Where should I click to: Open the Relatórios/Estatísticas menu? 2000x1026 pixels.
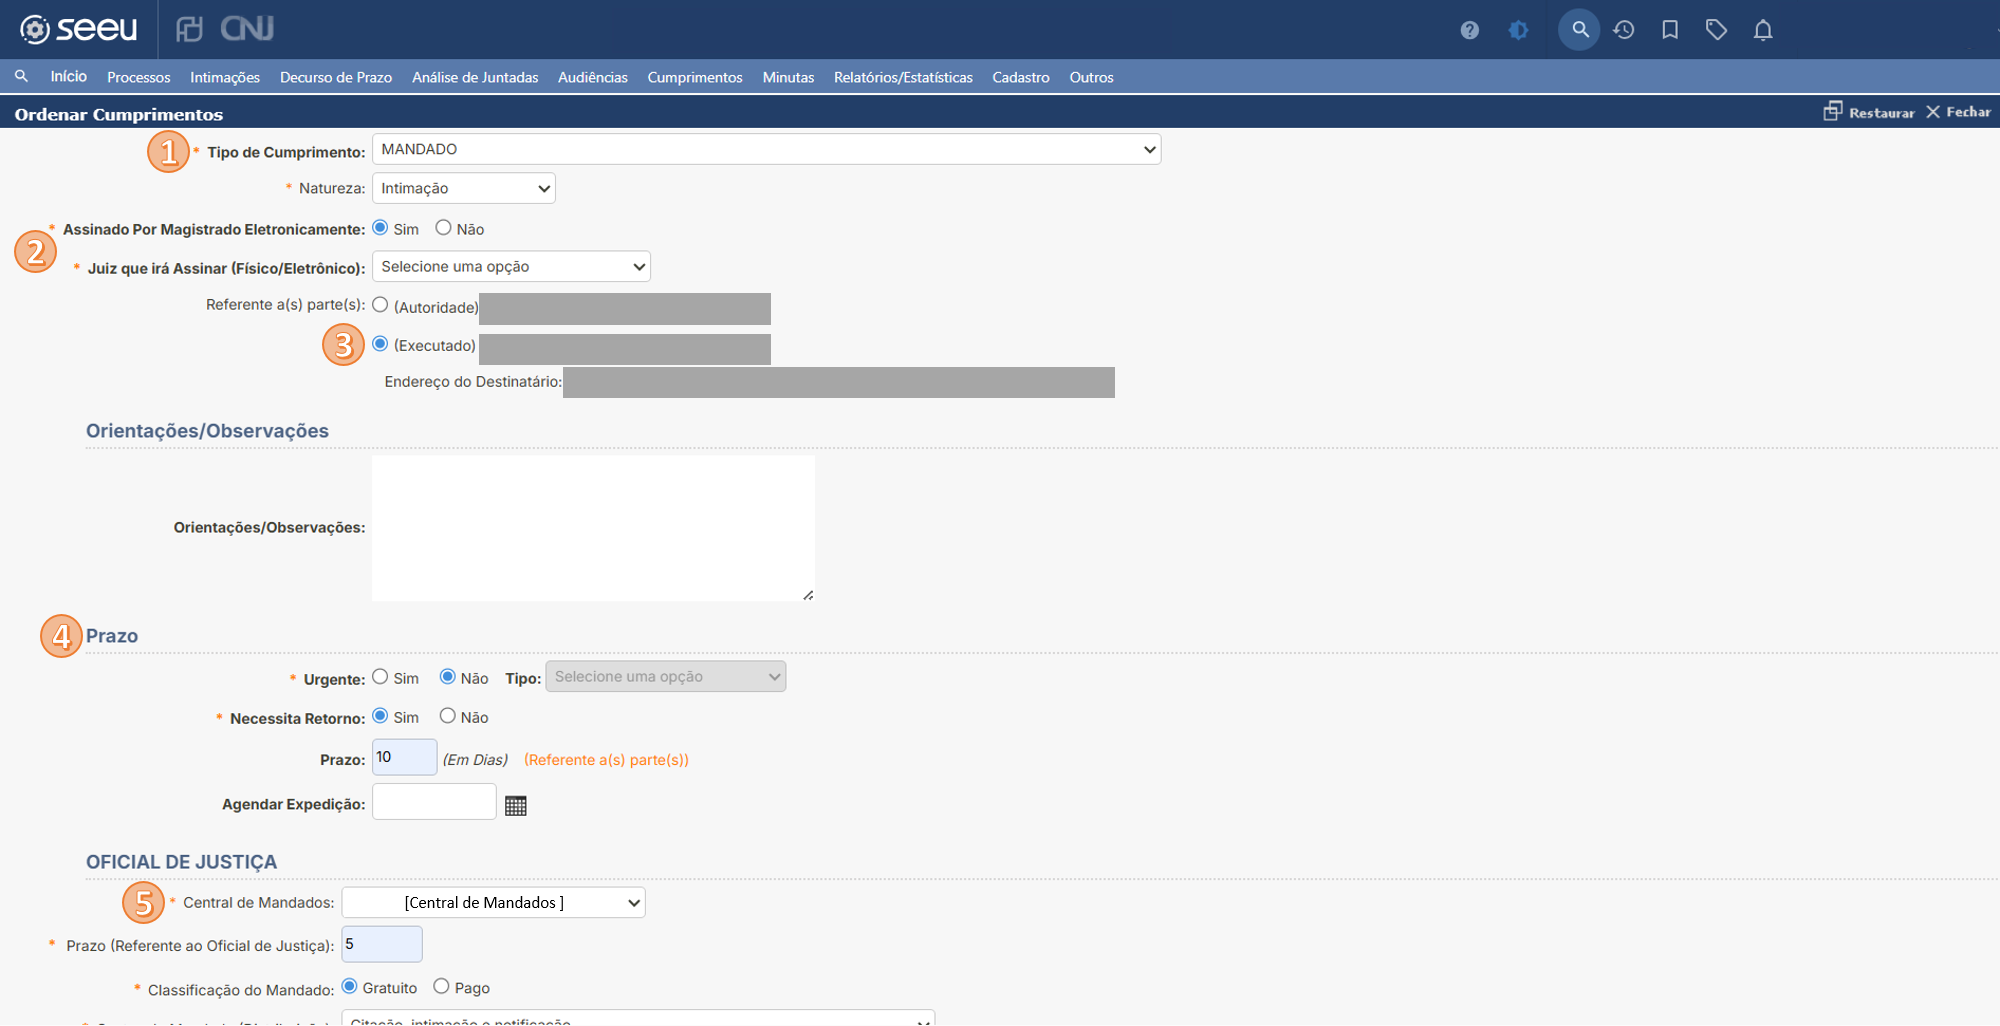coord(903,77)
